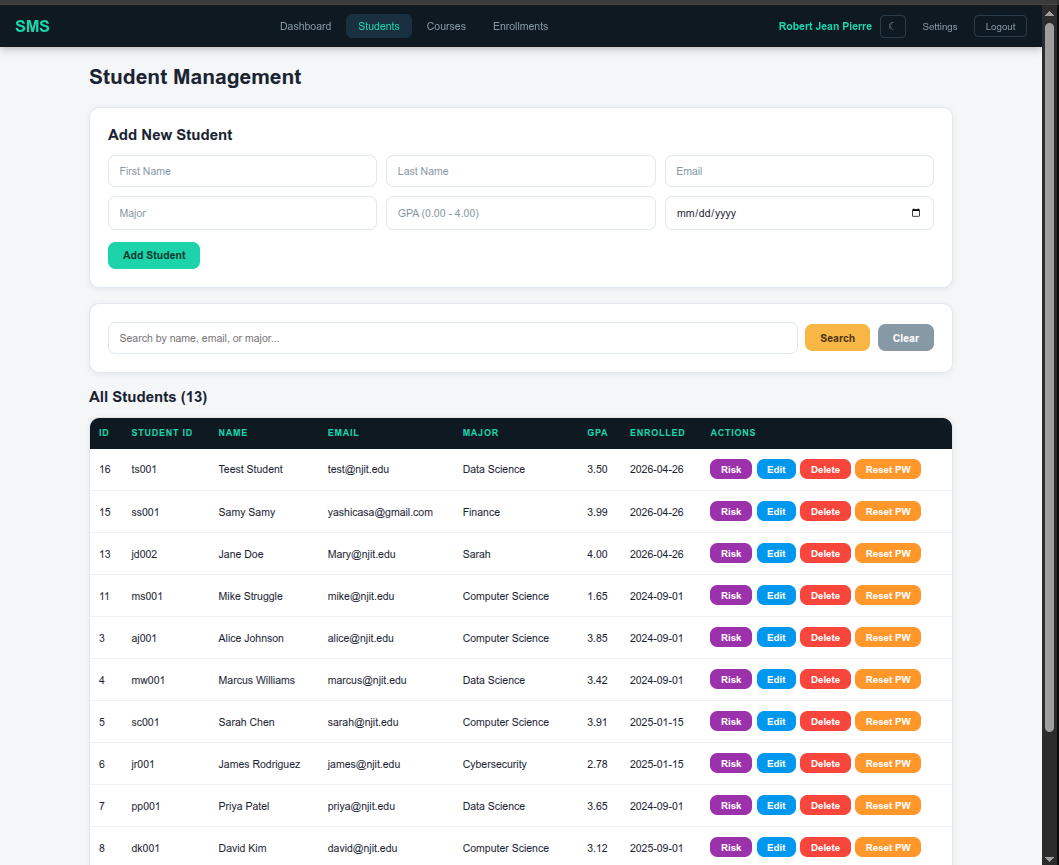Delete student Samy Samy
The width and height of the screenshot is (1059, 865).
[x=825, y=512]
